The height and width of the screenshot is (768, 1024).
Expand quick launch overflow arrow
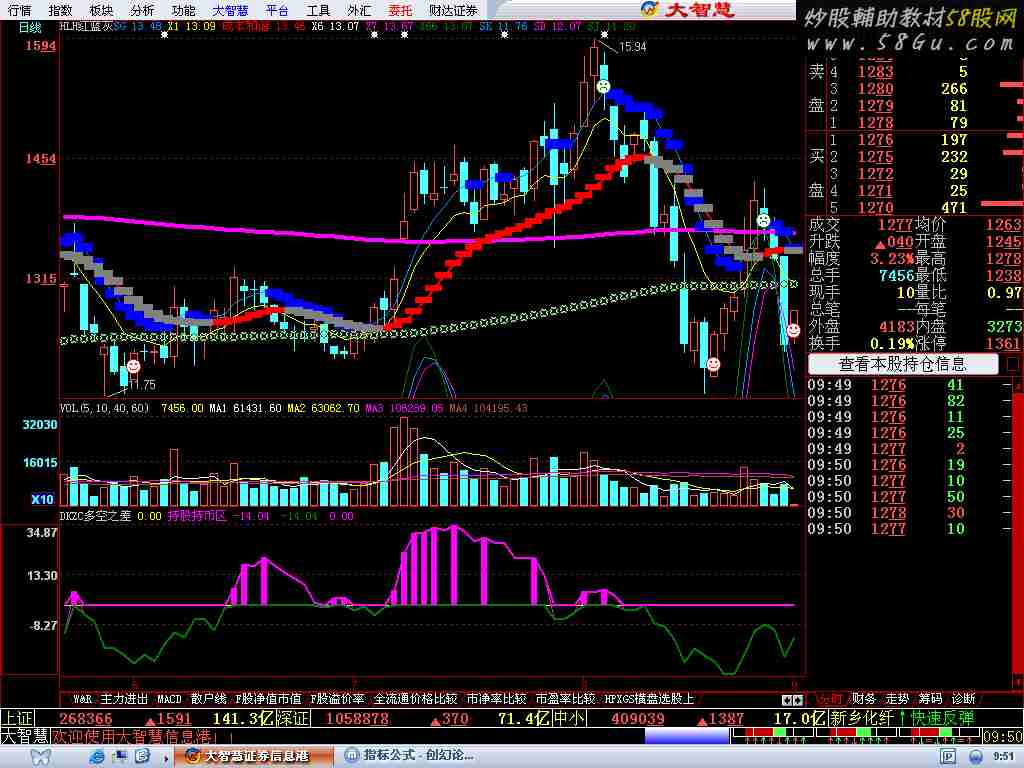(x=166, y=758)
